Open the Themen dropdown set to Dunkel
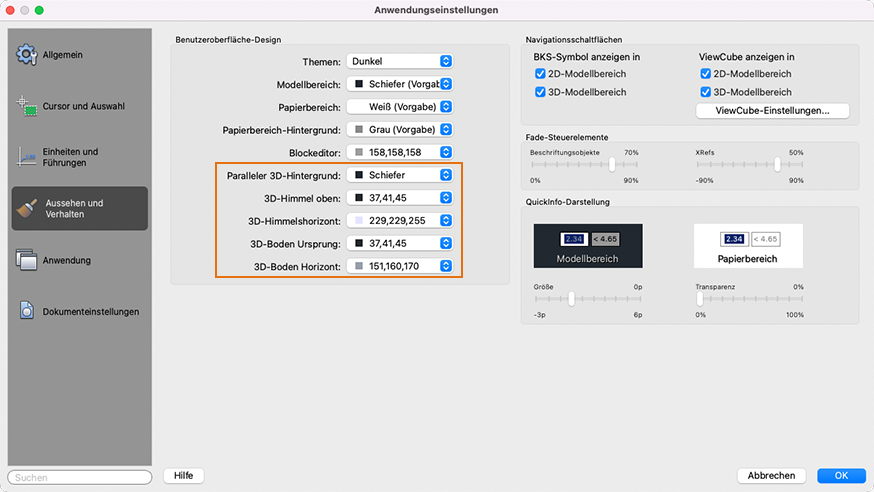 (x=400, y=62)
